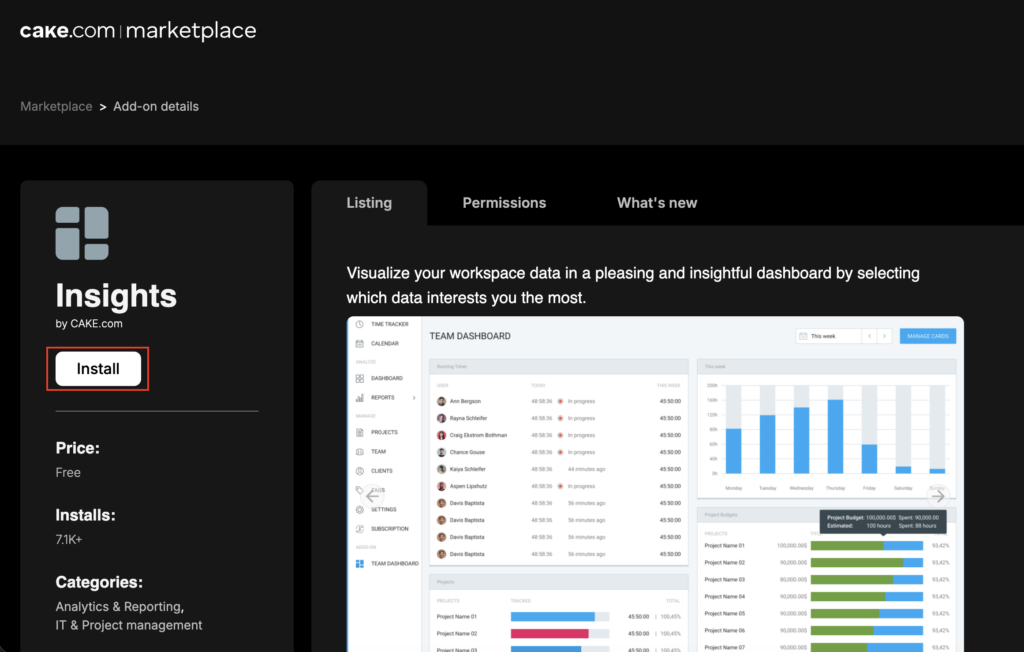The width and height of the screenshot is (1024, 652).
Task: Click the previous week arrow
Action: pos(869,337)
